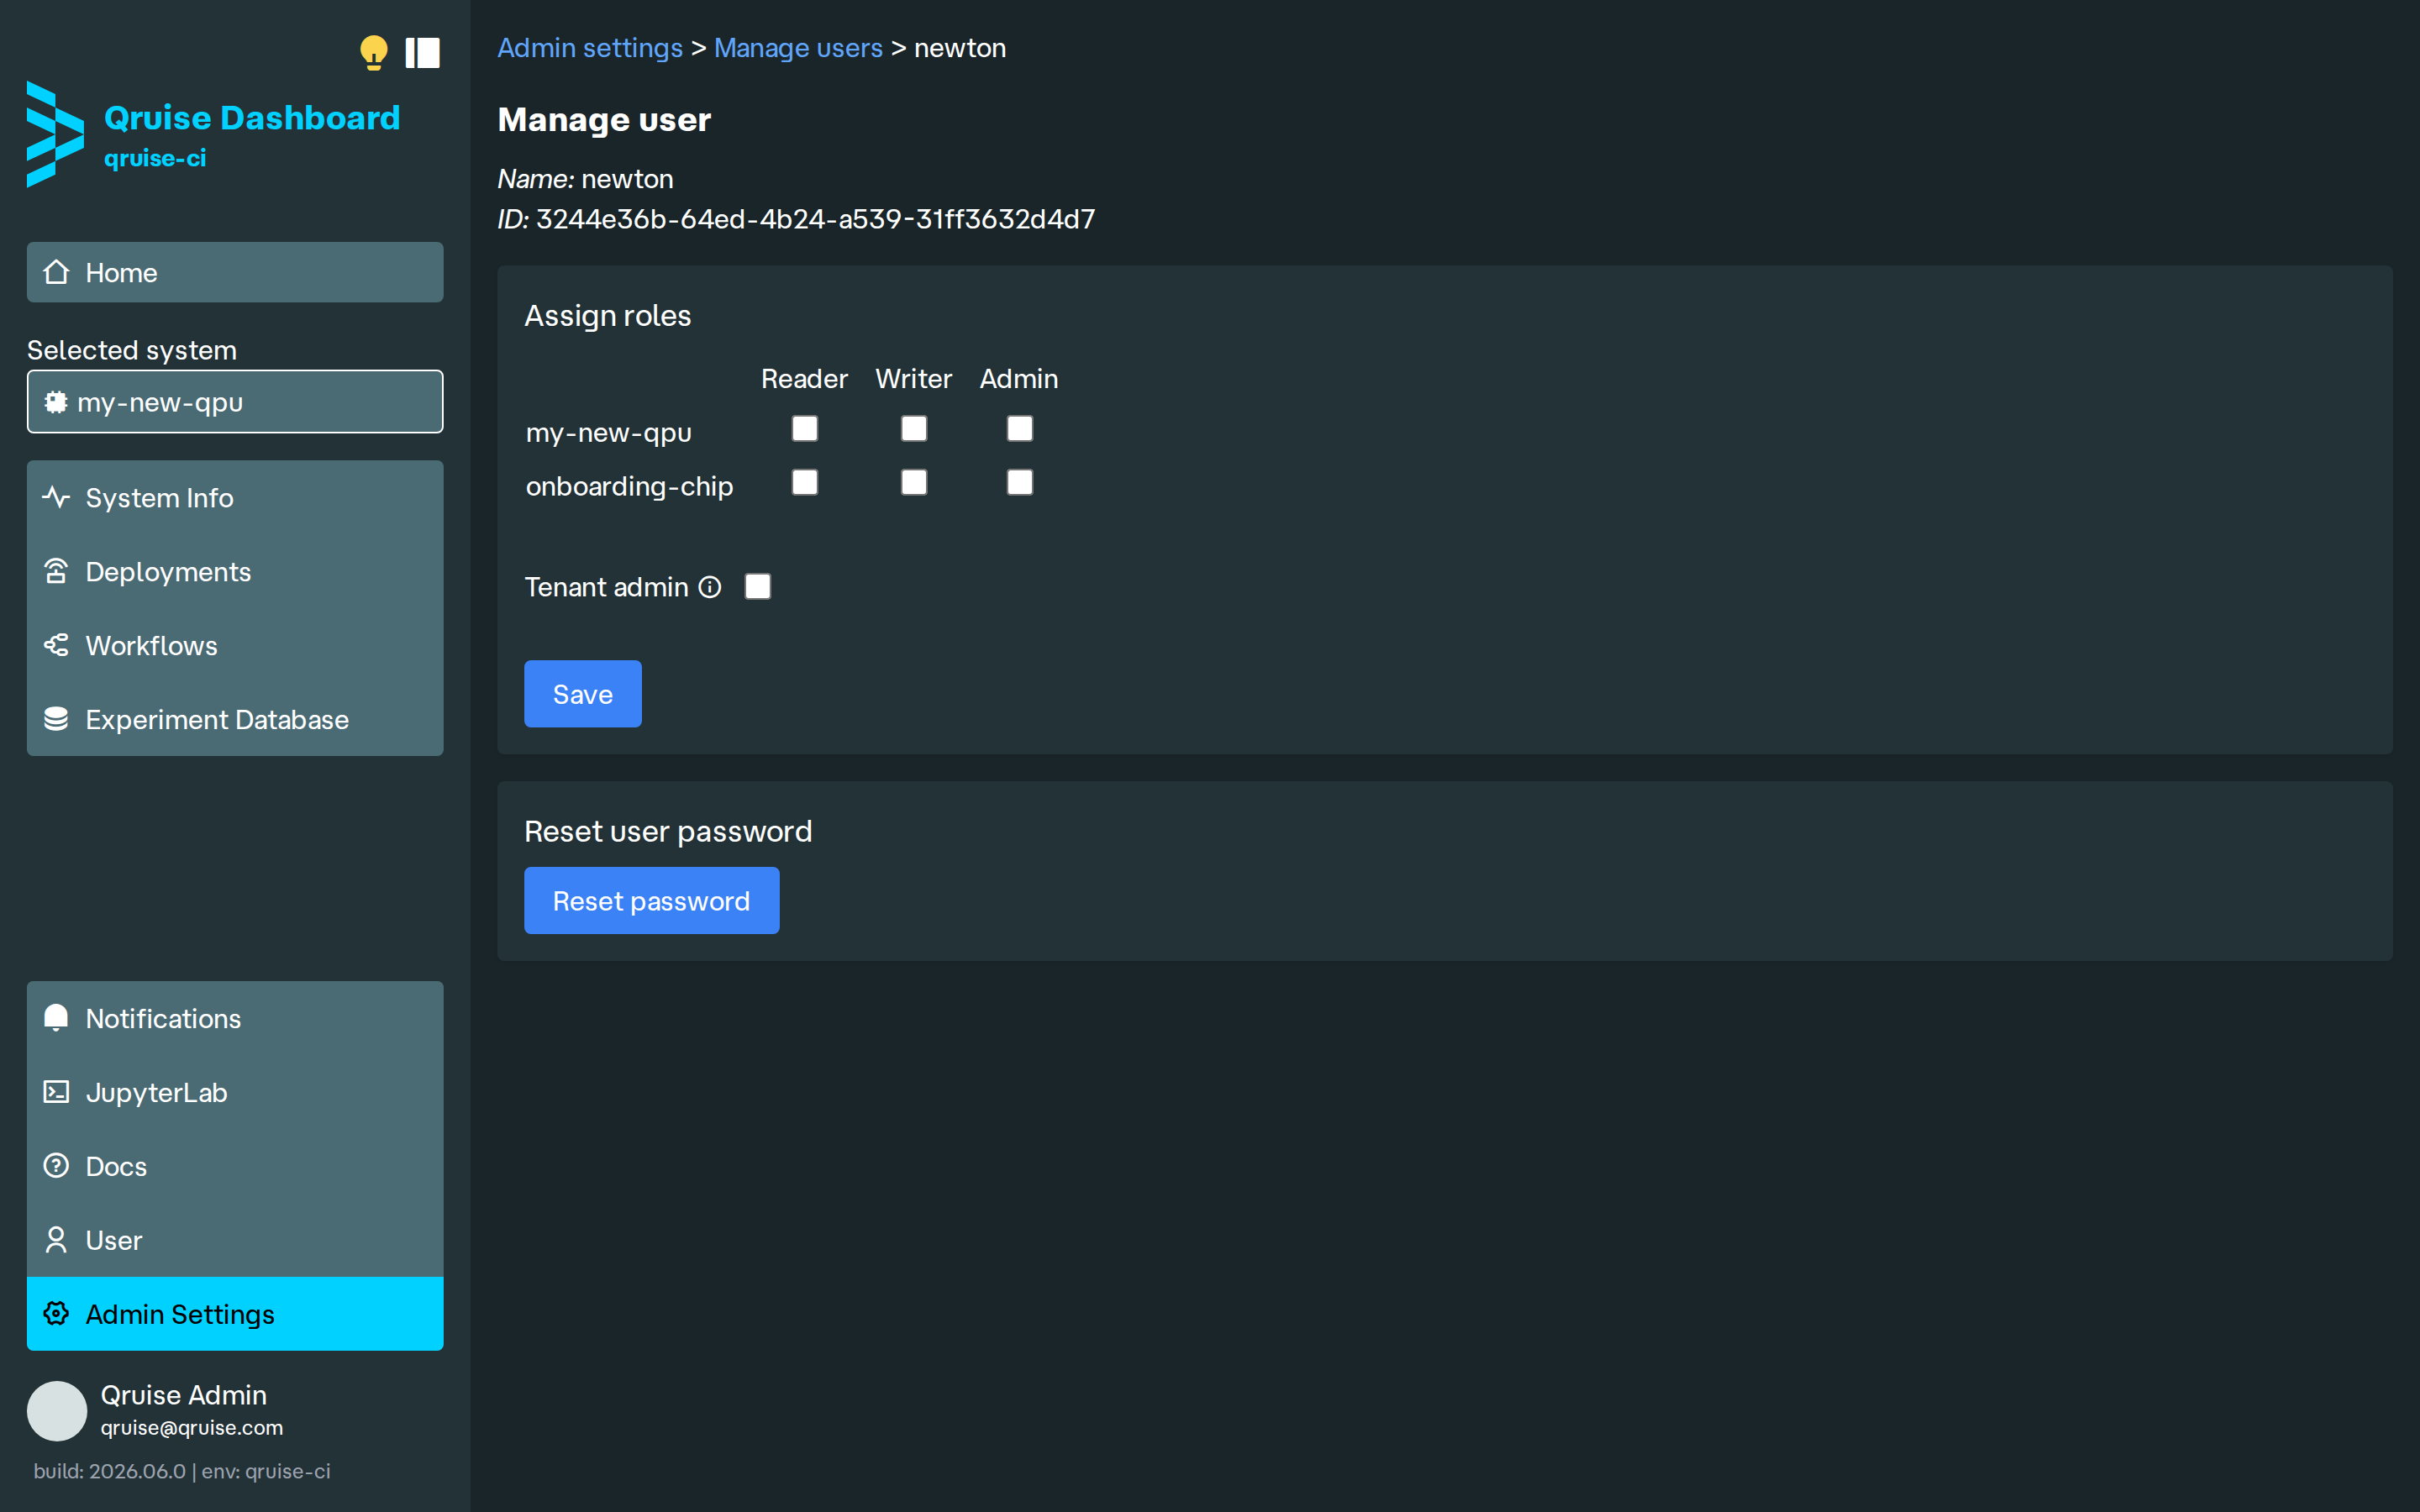
Task: Open Experiment Database
Action: click(x=235, y=719)
